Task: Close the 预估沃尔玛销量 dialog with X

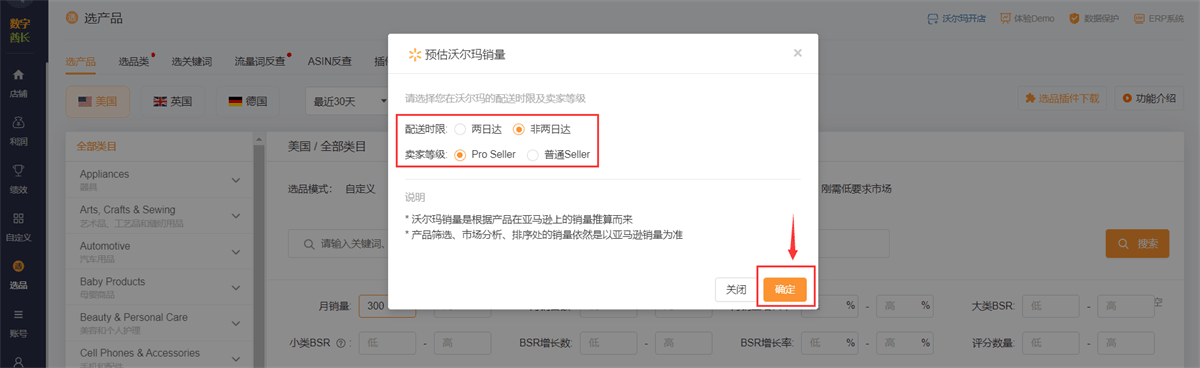Action: 797,53
